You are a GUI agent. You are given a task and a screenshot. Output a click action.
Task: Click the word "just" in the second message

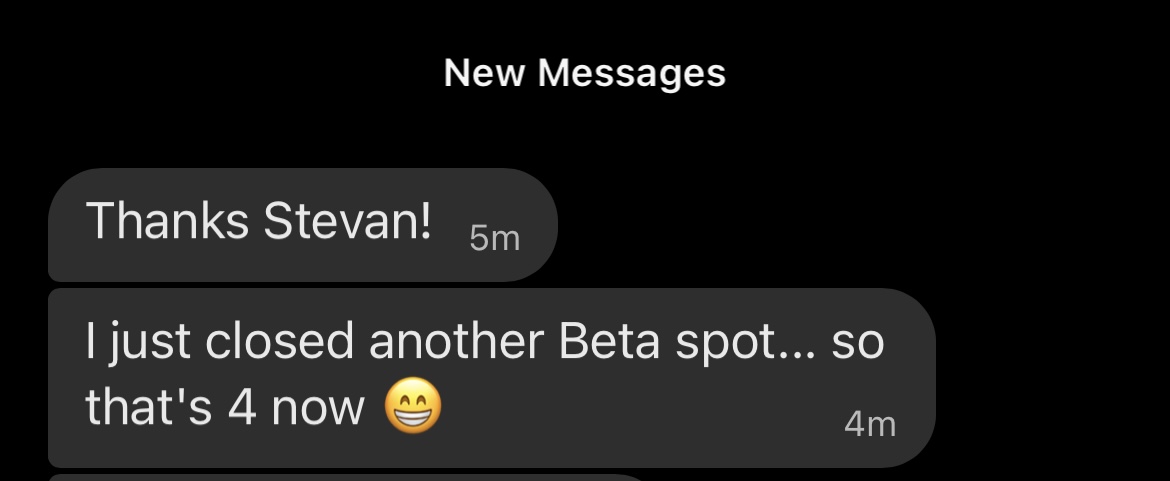click(150, 343)
